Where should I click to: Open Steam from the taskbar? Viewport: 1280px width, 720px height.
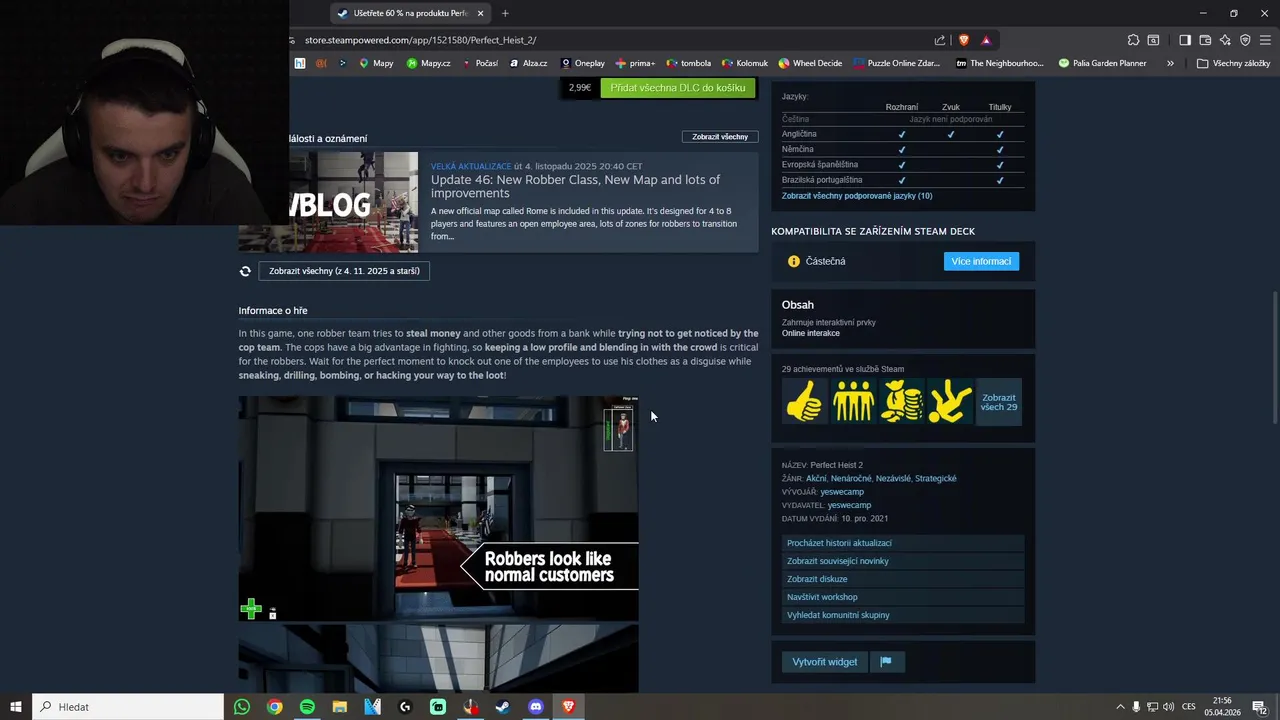503,707
